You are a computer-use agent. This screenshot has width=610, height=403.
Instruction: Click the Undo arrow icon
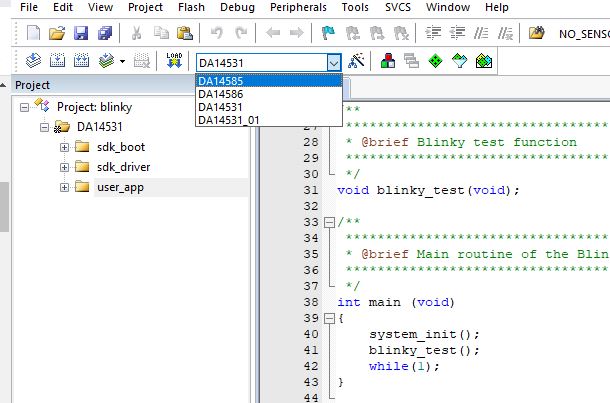tap(217, 33)
